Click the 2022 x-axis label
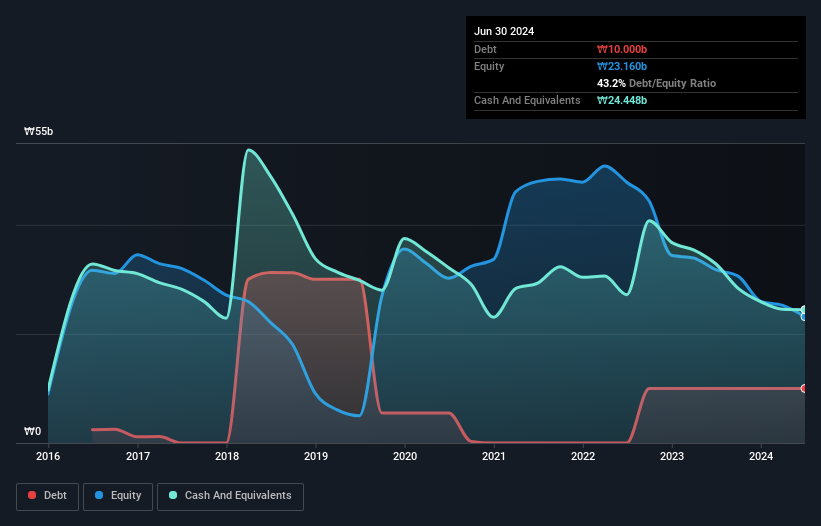Image resolution: width=821 pixels, height=526 pixels. [x=583, y=456]
